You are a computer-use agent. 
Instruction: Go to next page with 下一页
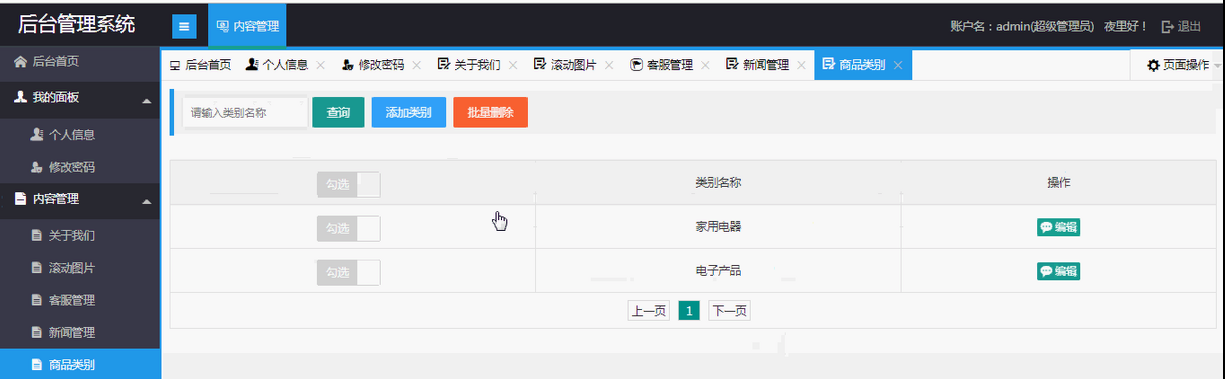point(729,311)
